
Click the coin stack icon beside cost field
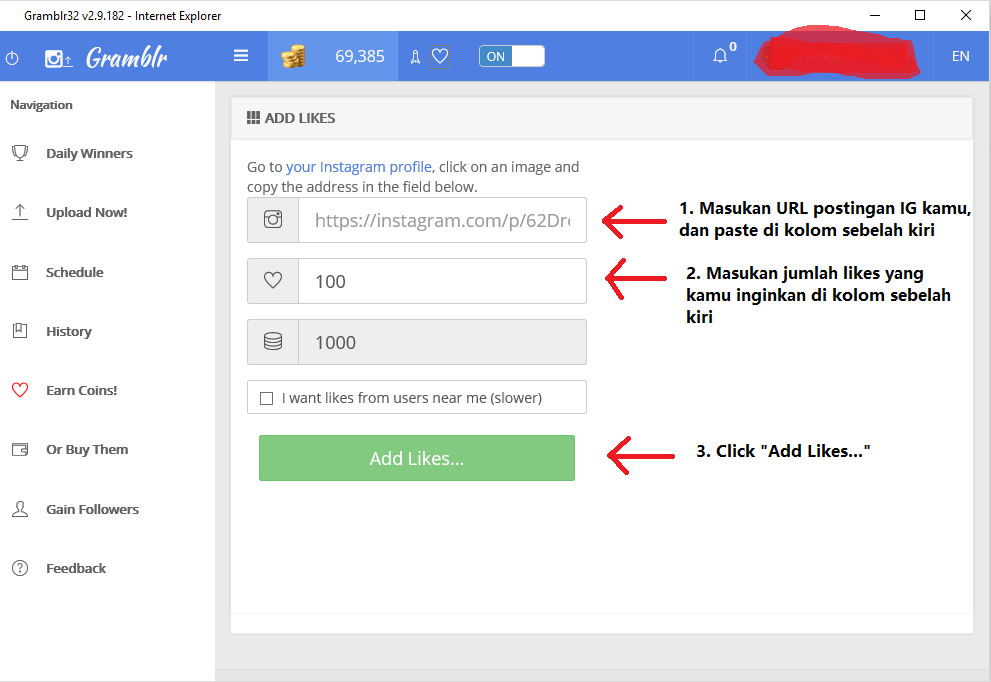273,341
